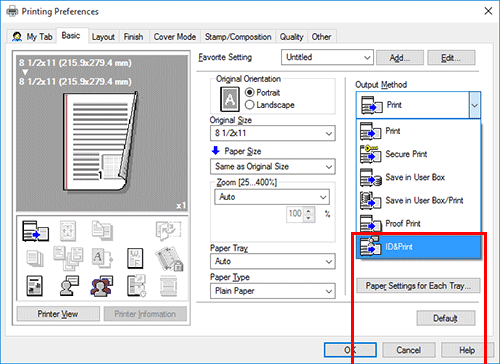Switch to the Finish tab

pos(133,37)
